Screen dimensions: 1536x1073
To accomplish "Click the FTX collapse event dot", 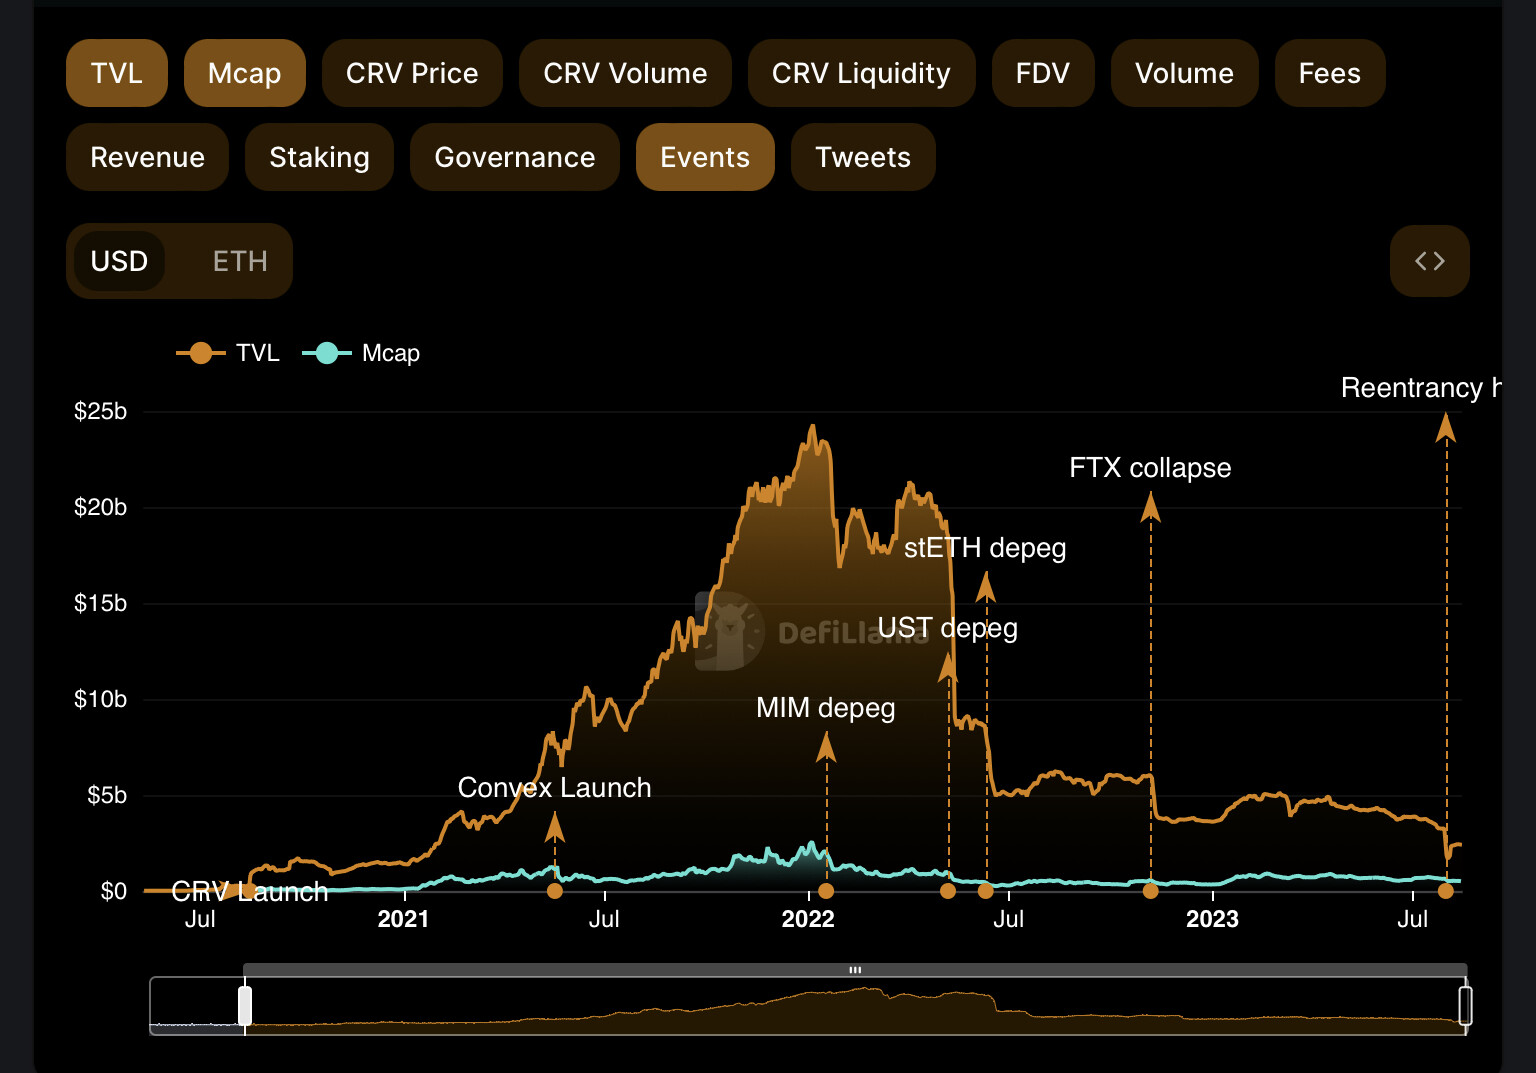I will pyautogui.click(x=1151, y=891).
